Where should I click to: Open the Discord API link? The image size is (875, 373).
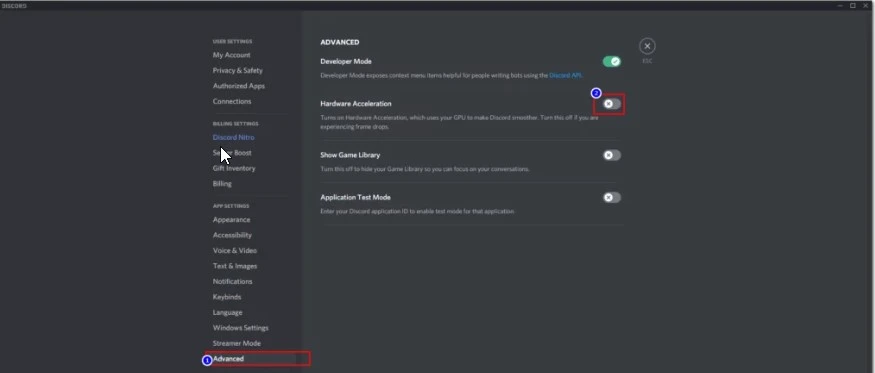tap(565, 75)
